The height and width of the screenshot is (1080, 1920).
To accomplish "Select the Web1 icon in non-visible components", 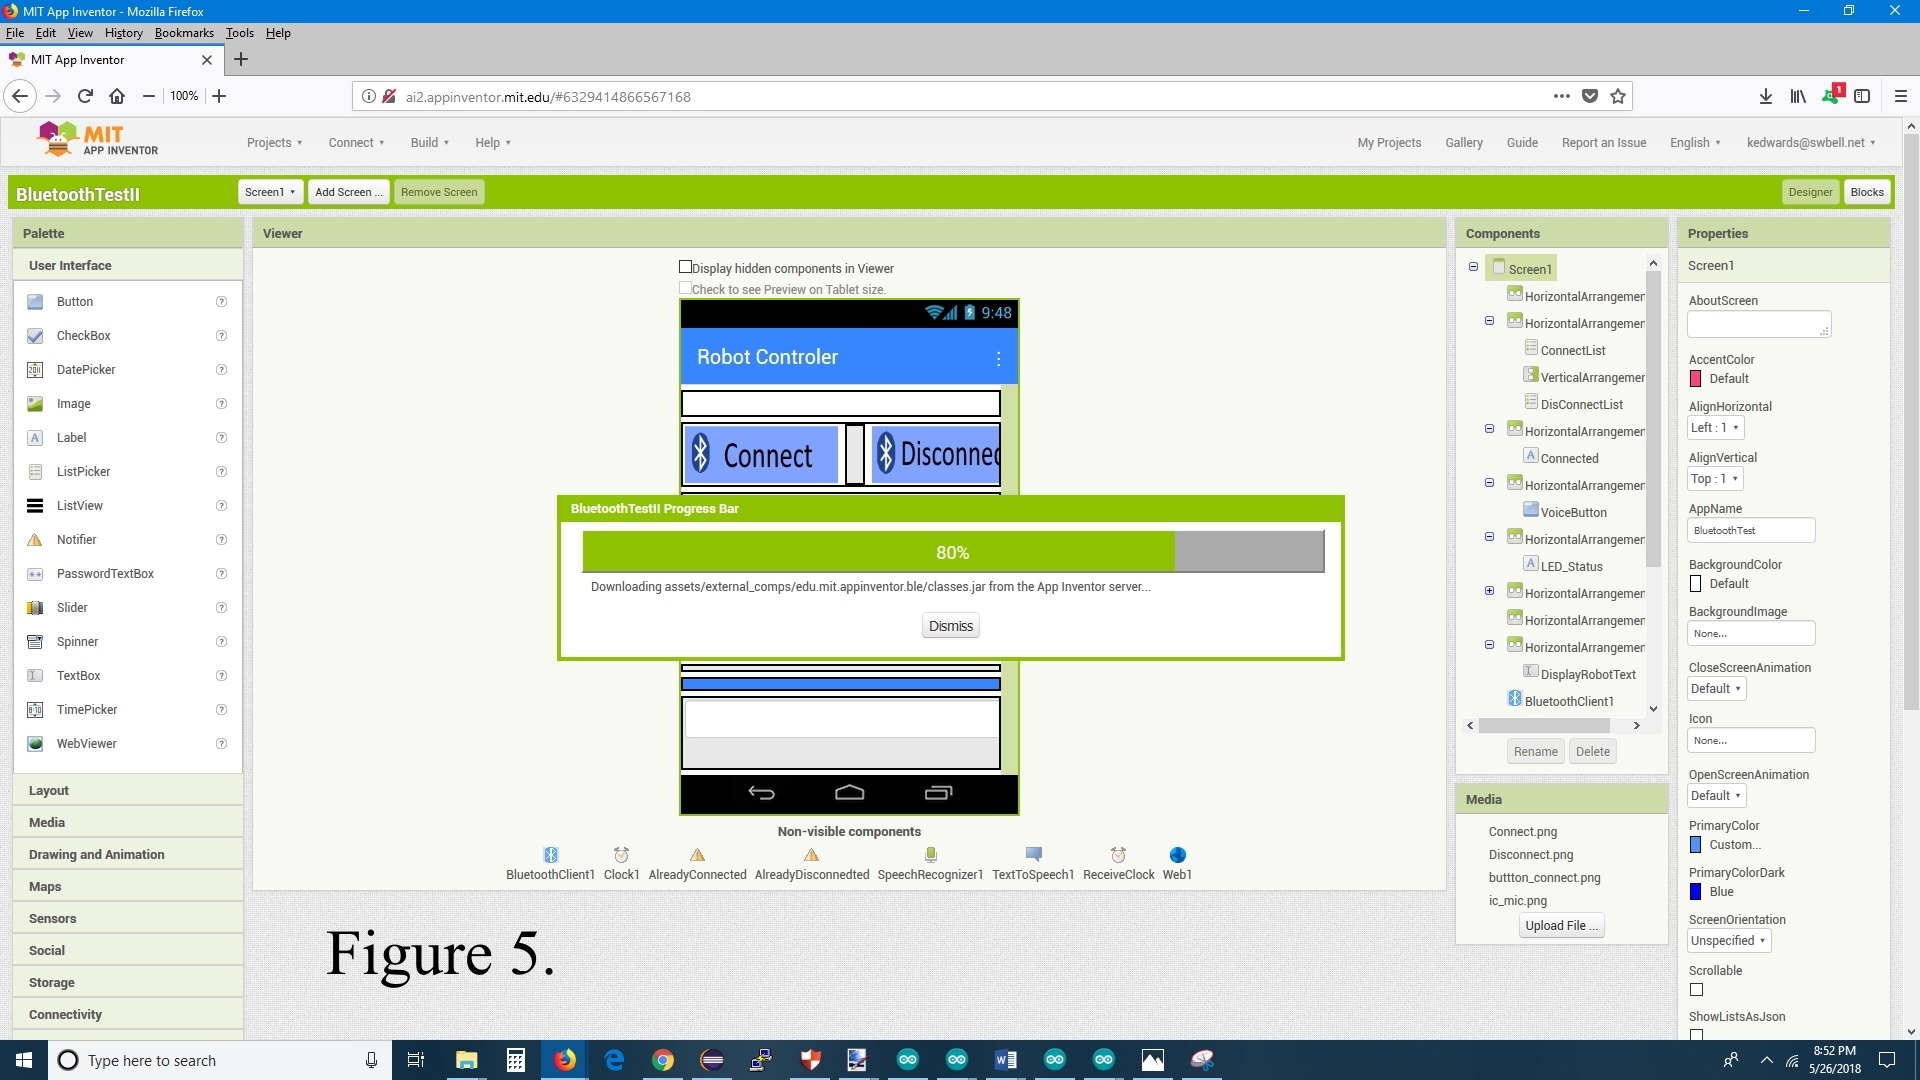I will click(1178, 855).
